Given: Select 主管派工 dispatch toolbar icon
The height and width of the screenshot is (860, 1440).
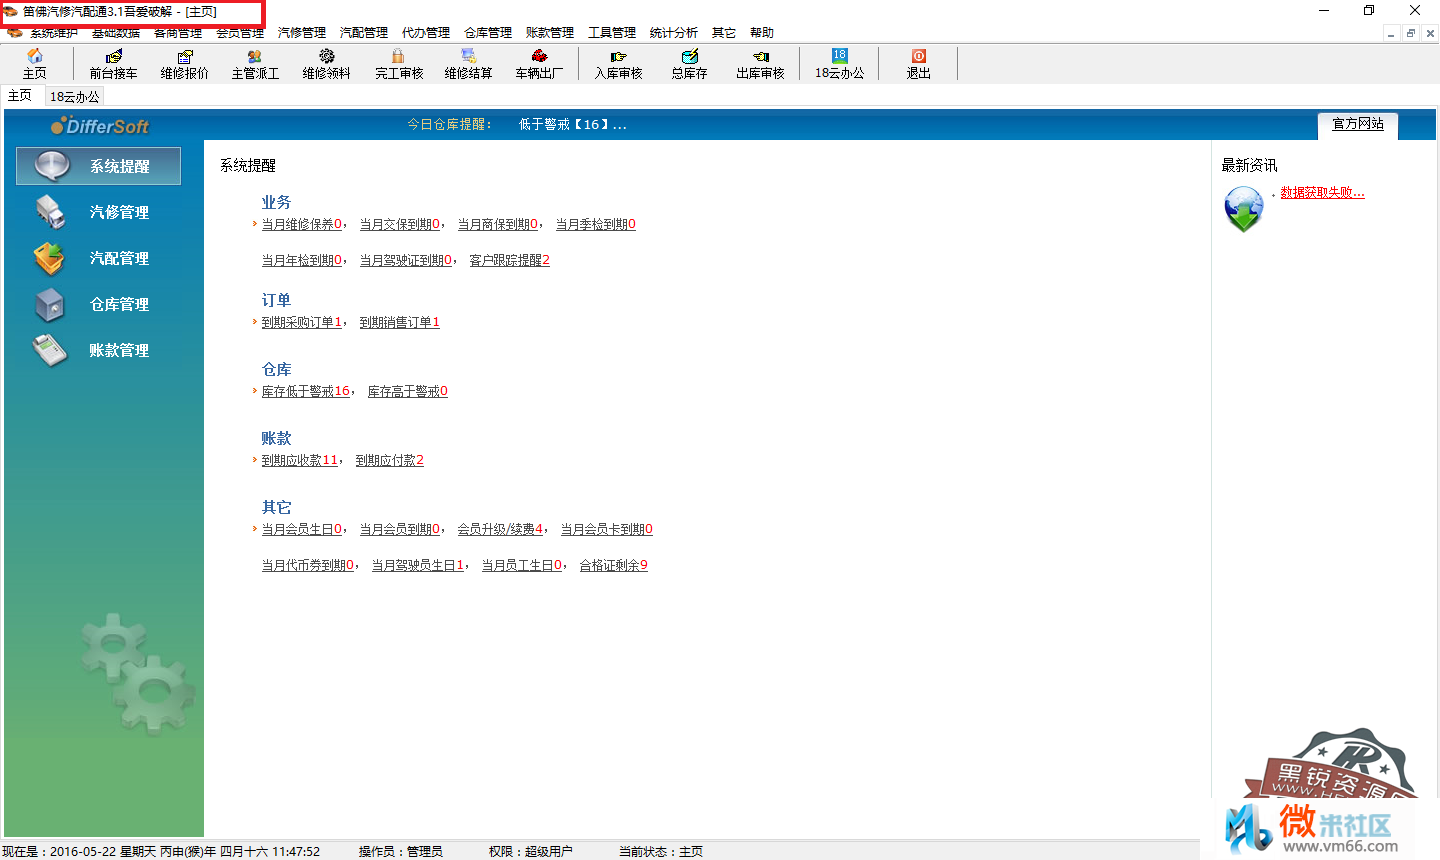Looking at the screenshot, I should pyautogui.click(x=255, y=64).
